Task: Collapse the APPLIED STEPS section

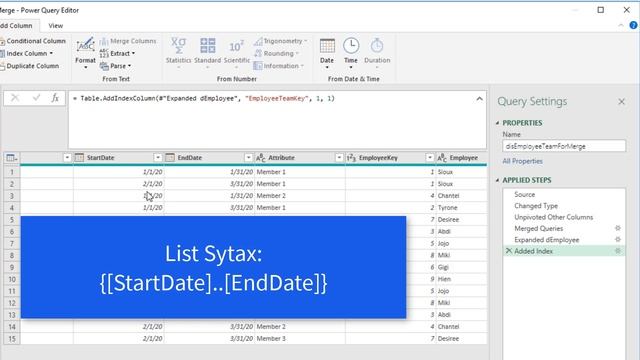Action: point(498,180)
